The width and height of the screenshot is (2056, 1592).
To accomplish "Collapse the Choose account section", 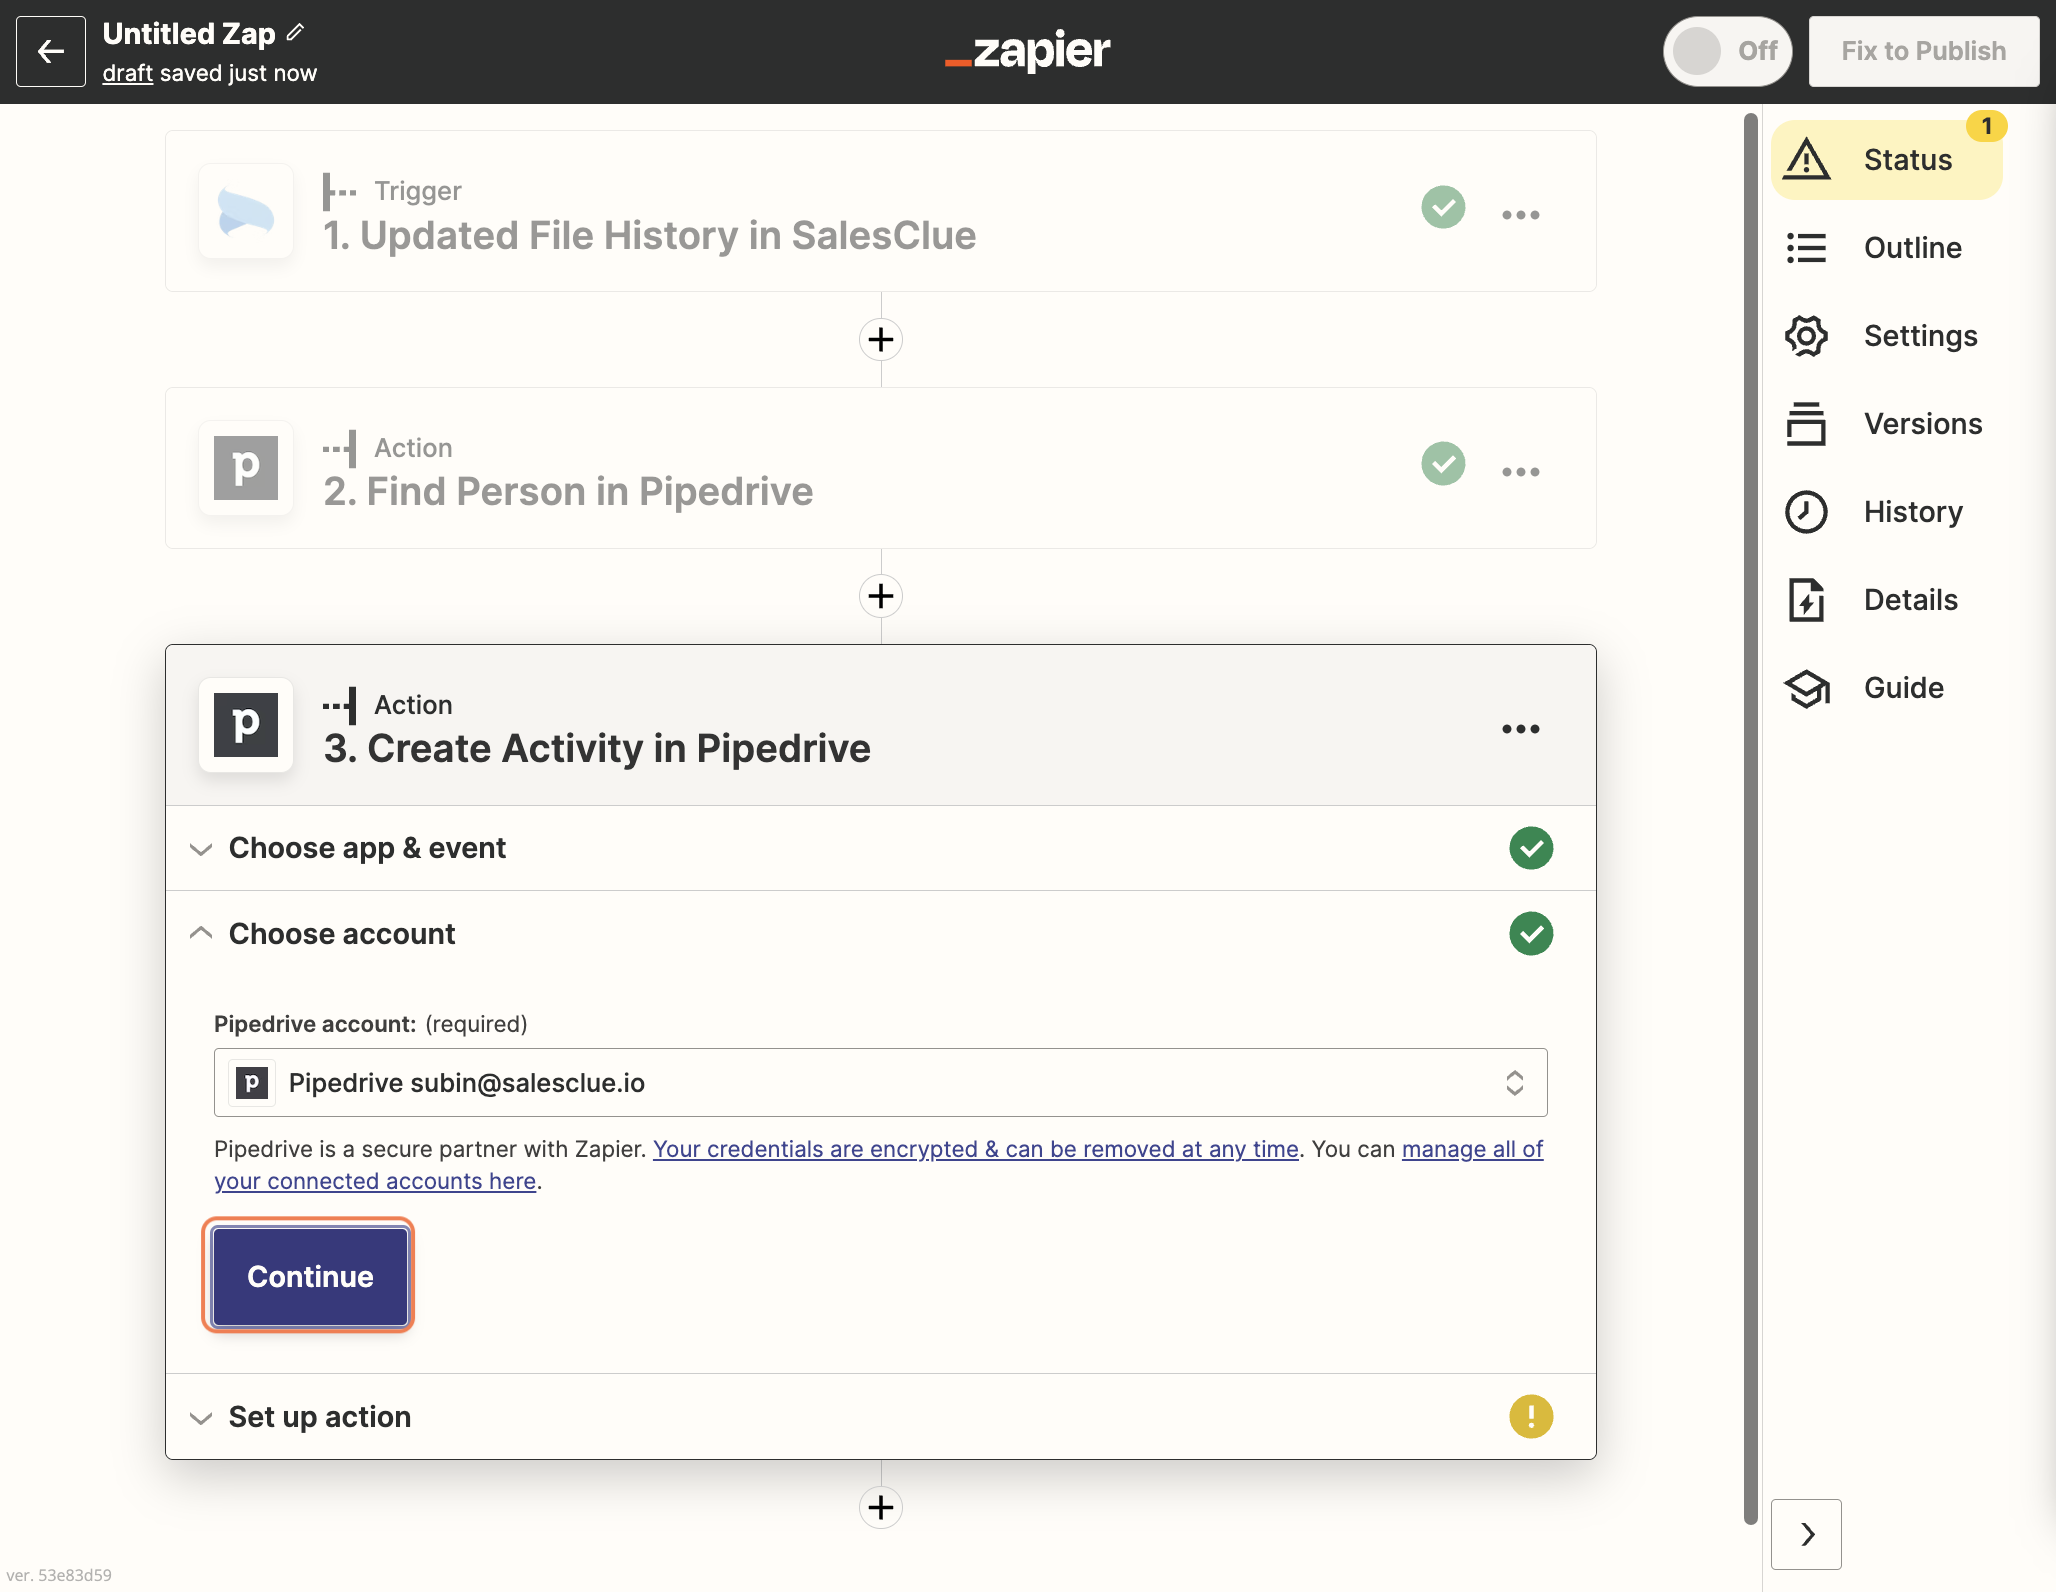I will point(880,934).
